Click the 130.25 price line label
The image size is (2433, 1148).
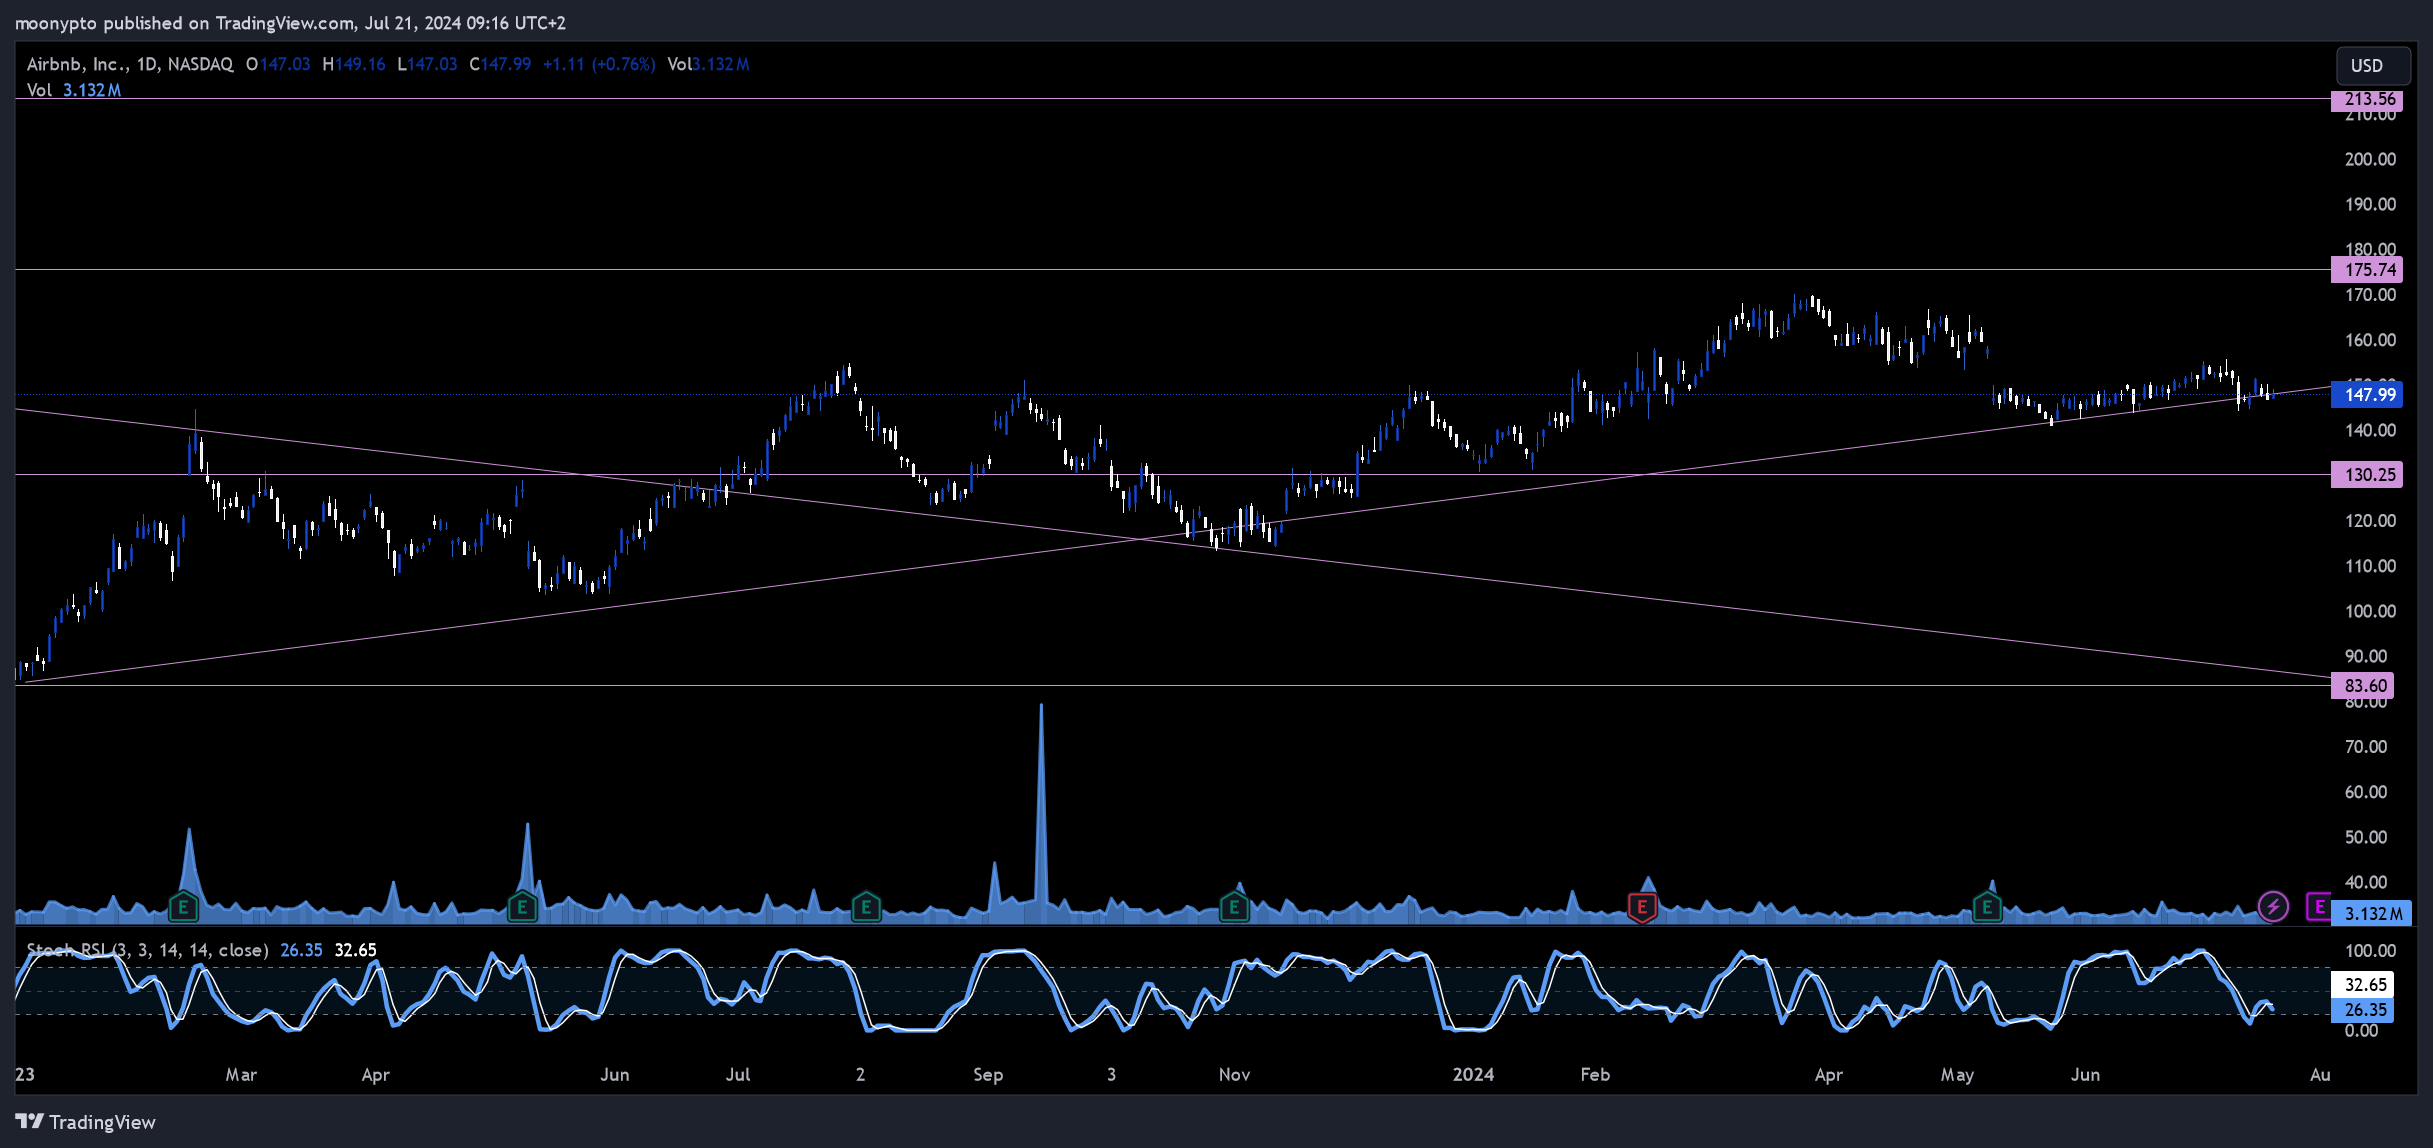[x=2366, y=475]
